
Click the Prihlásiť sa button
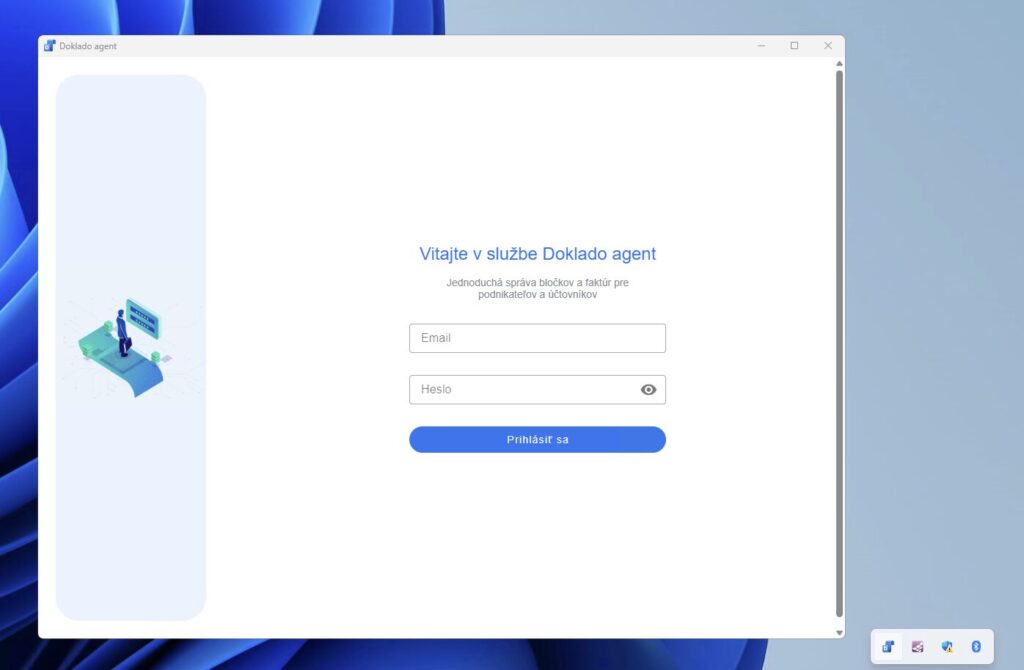point(537,439)
